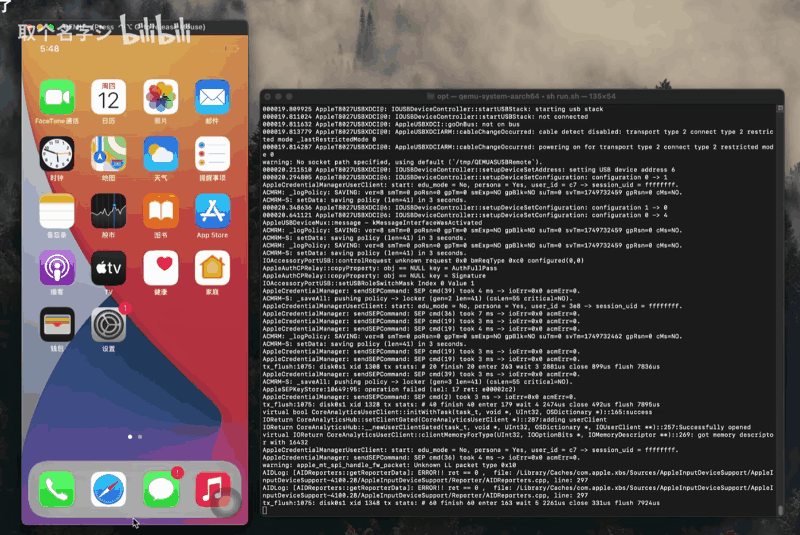The image size is (800, 535).
Task: Open Settings app with notification badge
Action: pyautogui.click(x=108, y=325)
